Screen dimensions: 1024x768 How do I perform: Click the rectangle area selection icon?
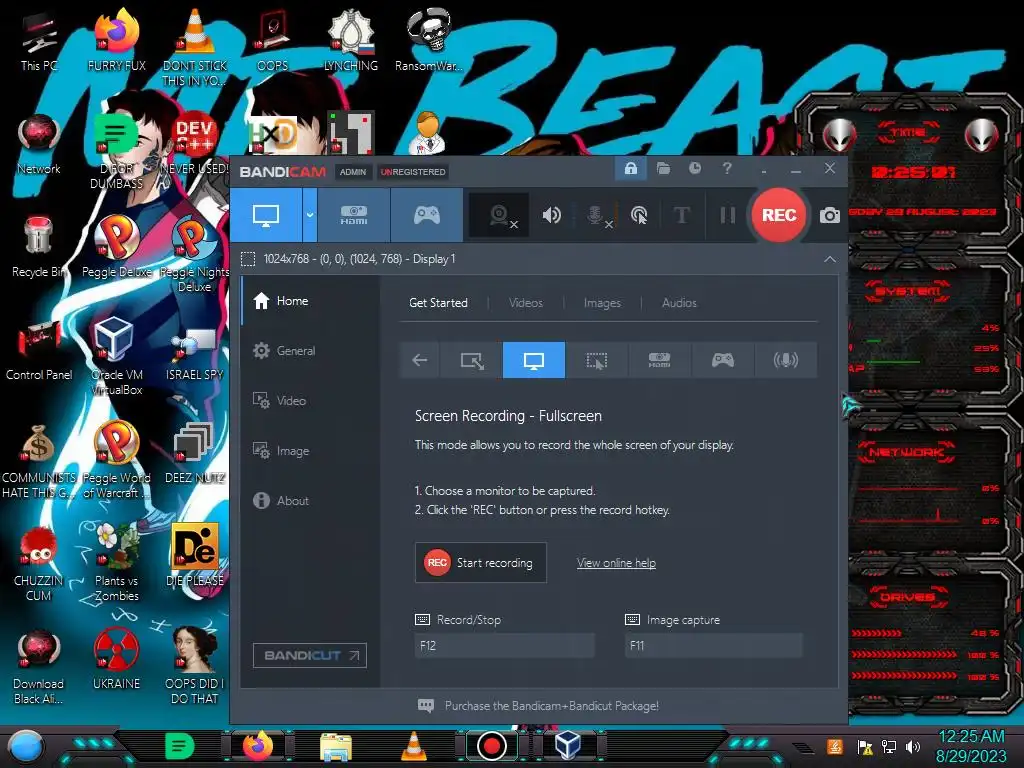click(x=248, y=259)
